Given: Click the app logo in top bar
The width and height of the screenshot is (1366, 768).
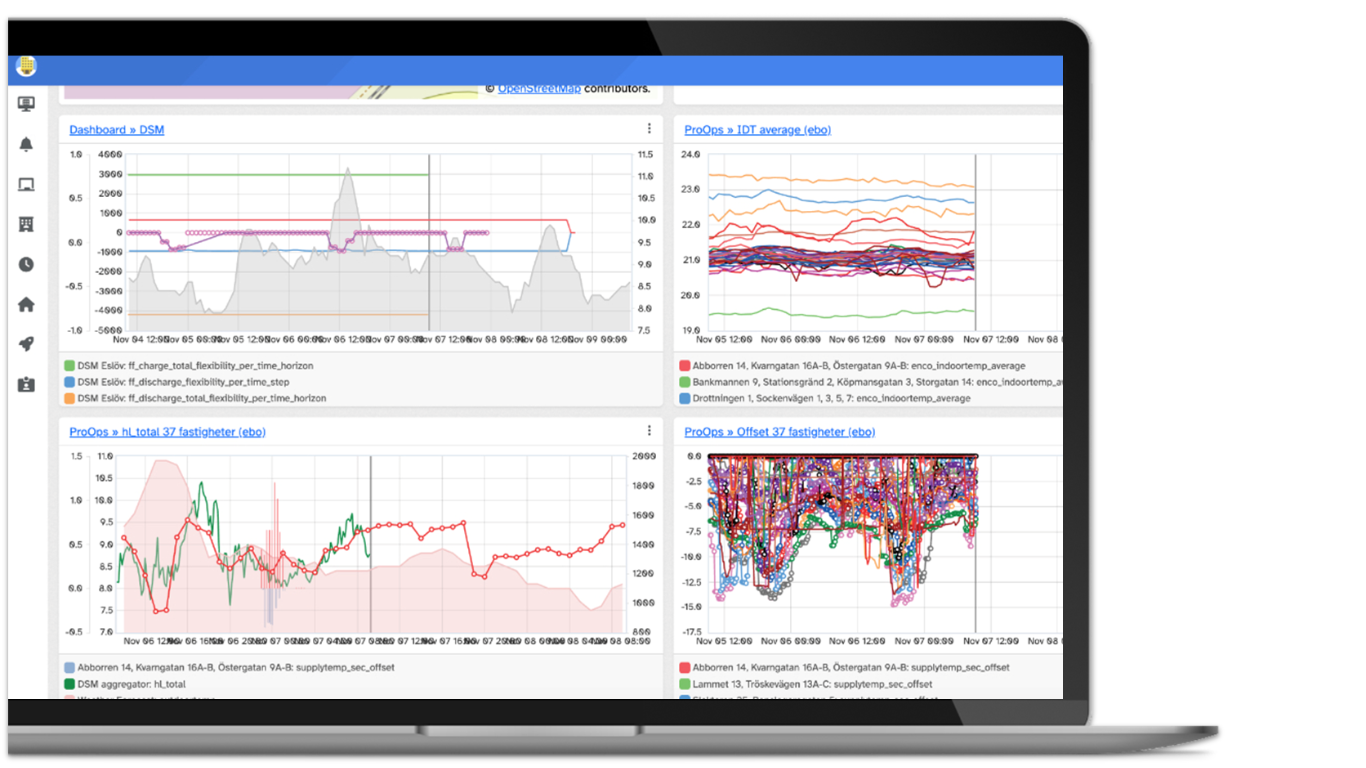Looking at the screenshot, I should pos(27,67).
